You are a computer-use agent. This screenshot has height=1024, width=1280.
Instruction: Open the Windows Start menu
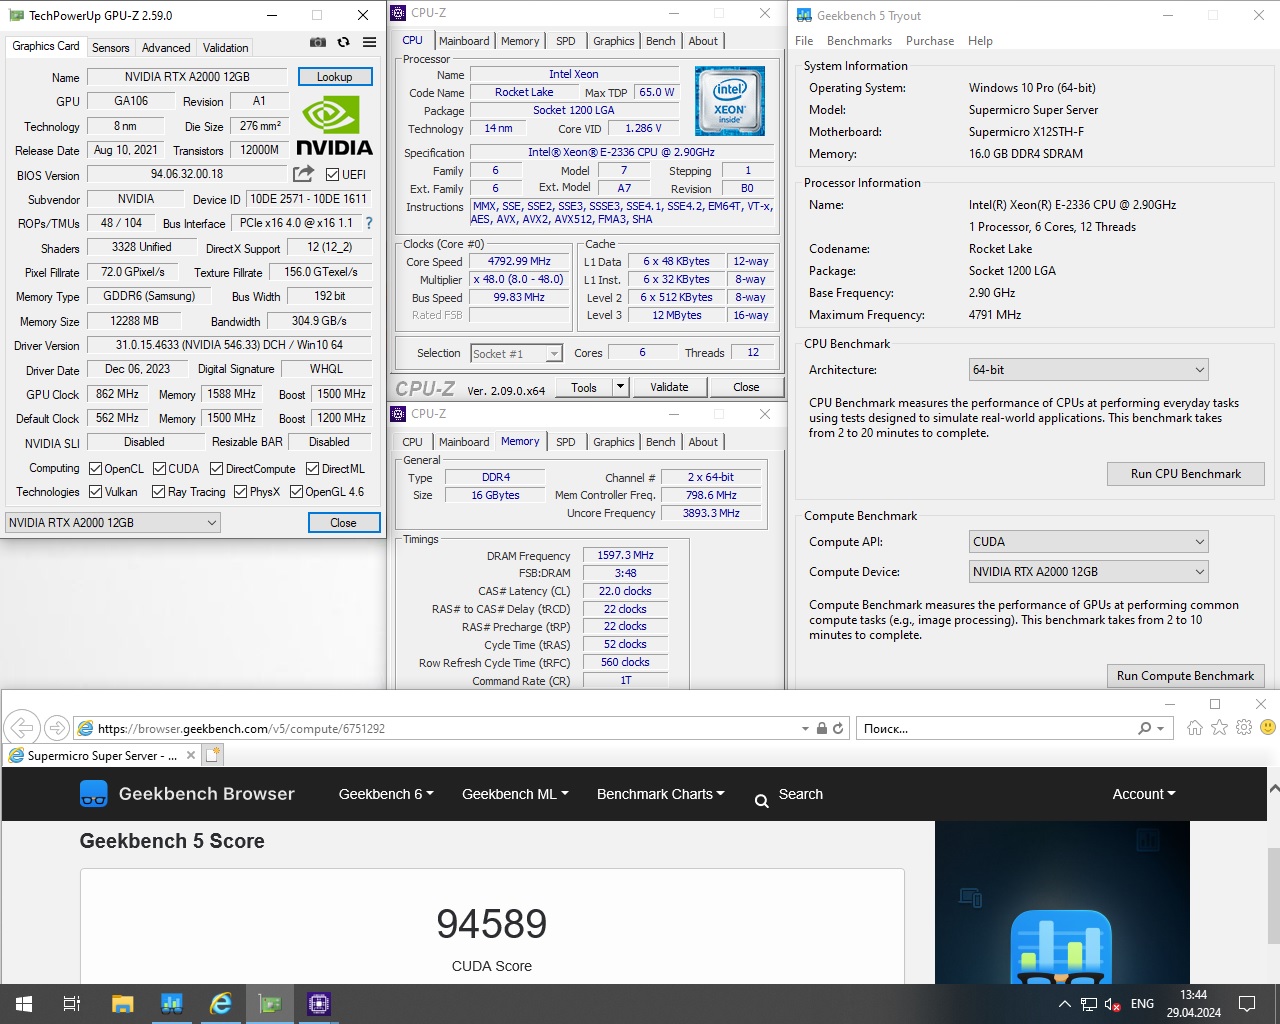tap(24, 1004)
